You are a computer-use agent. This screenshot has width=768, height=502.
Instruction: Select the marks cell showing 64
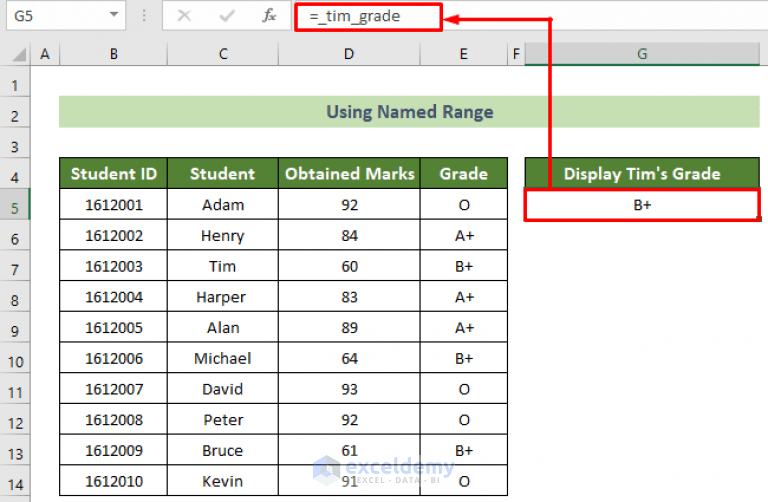tap(349, 358)
